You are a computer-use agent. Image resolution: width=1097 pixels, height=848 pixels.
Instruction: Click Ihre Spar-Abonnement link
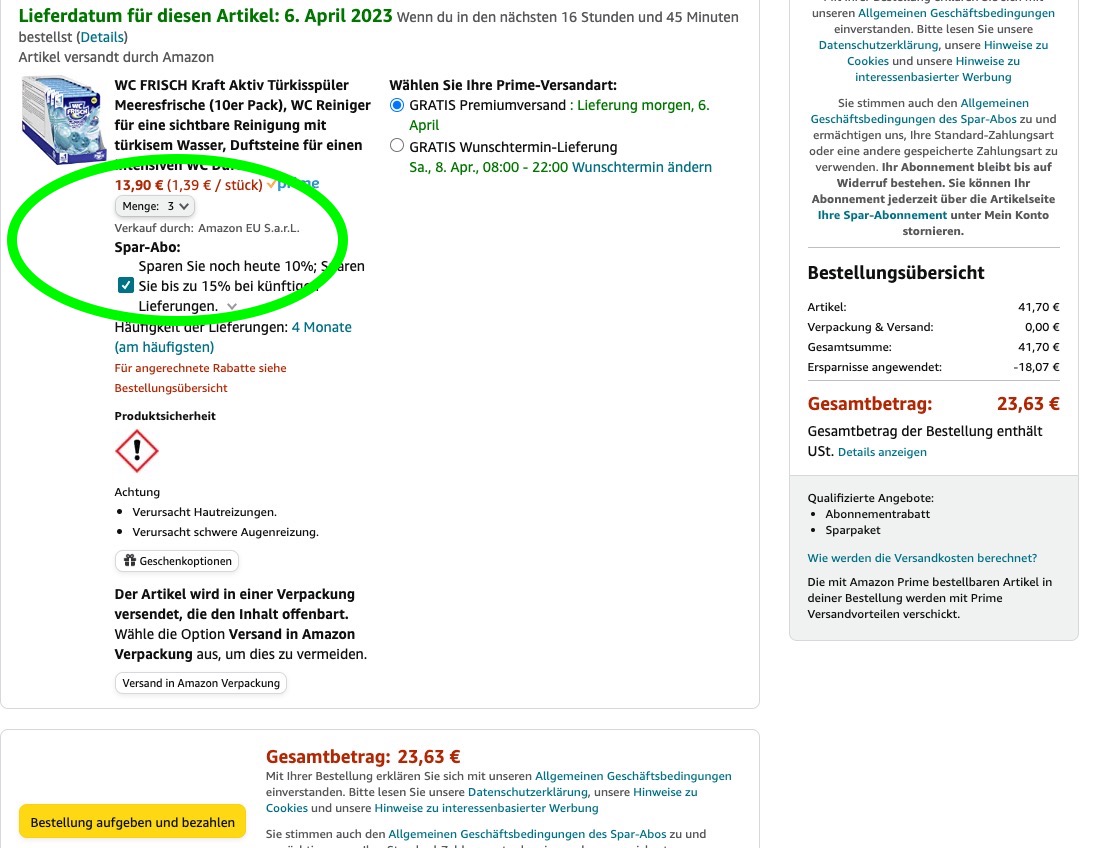tap(882, 214)
